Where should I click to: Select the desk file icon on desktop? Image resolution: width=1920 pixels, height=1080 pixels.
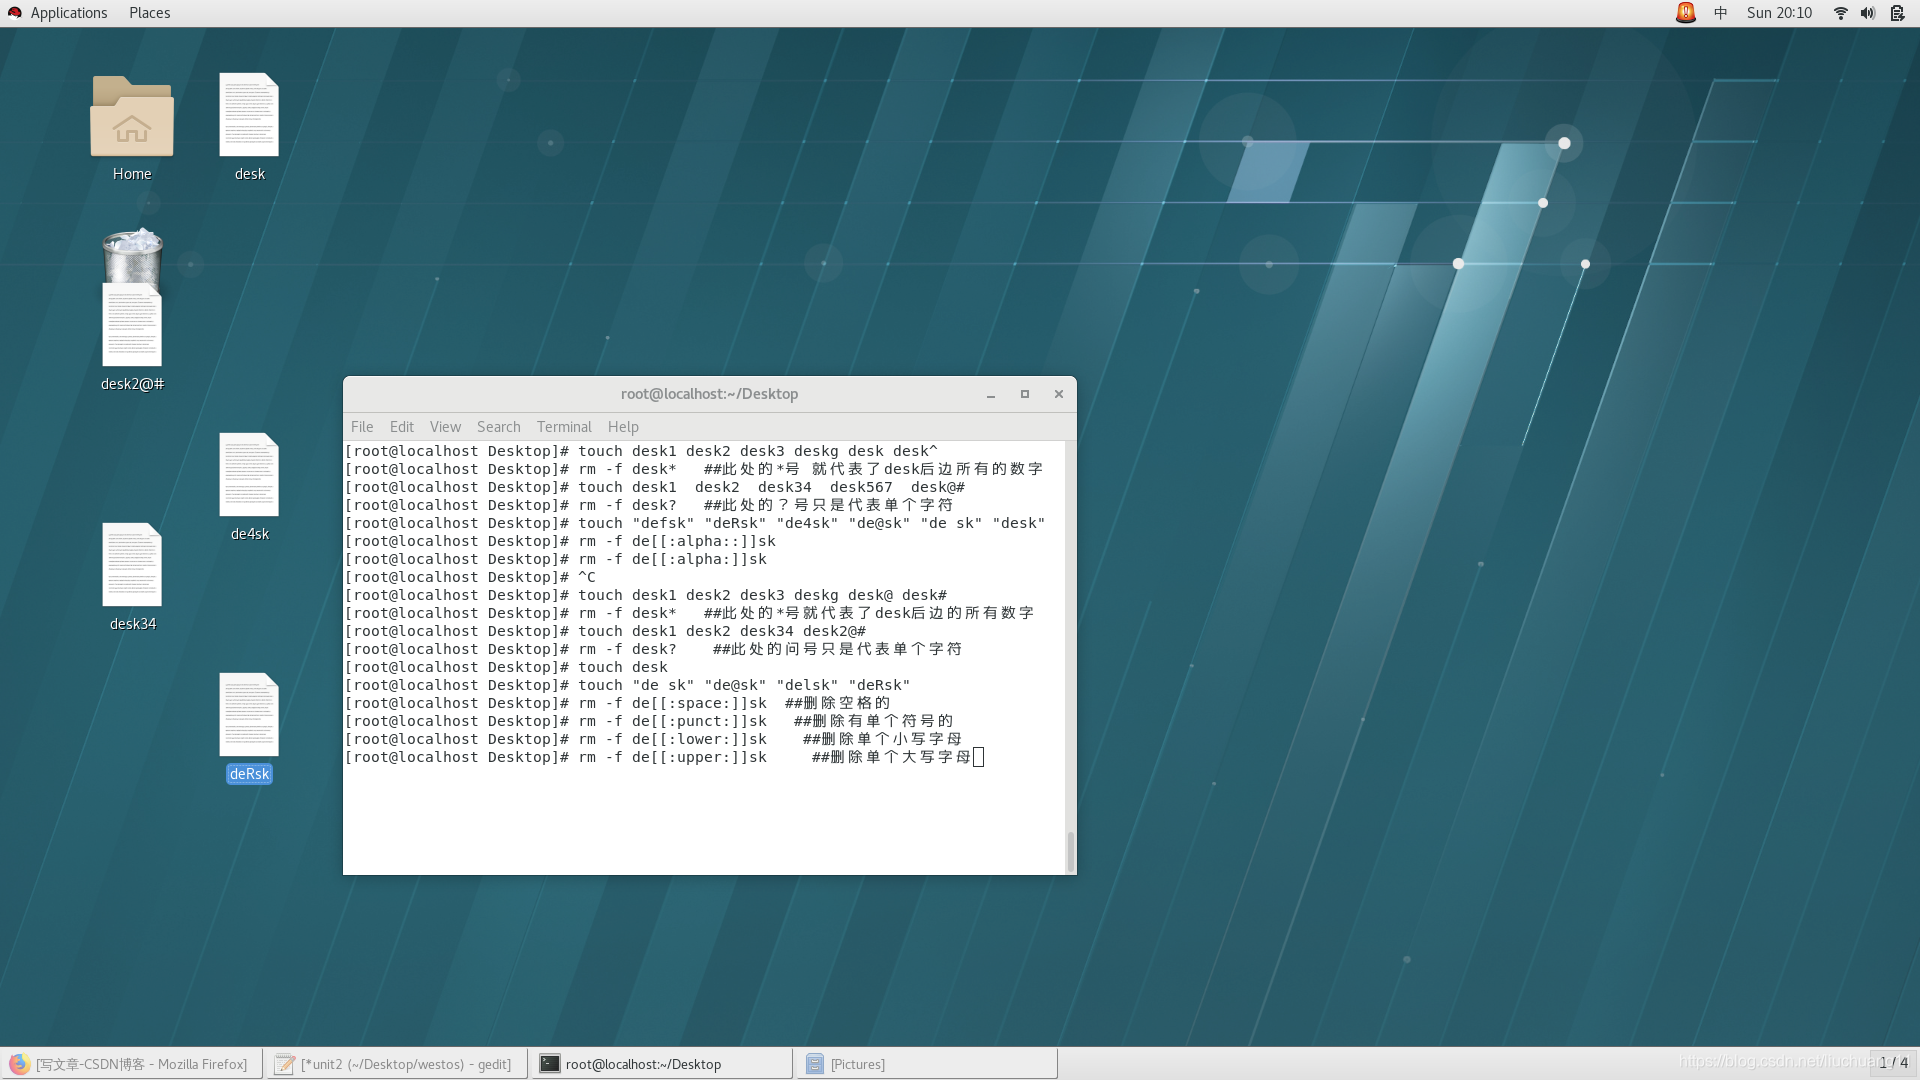click(249, 115)
